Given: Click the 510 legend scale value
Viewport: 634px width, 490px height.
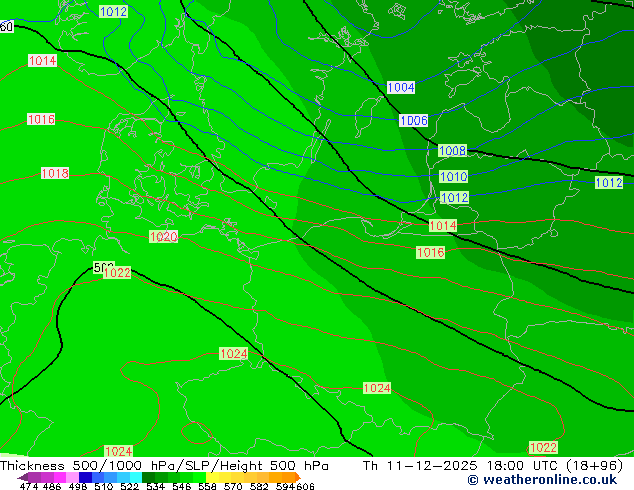Looking at the screenshot, I should (104, 486).
